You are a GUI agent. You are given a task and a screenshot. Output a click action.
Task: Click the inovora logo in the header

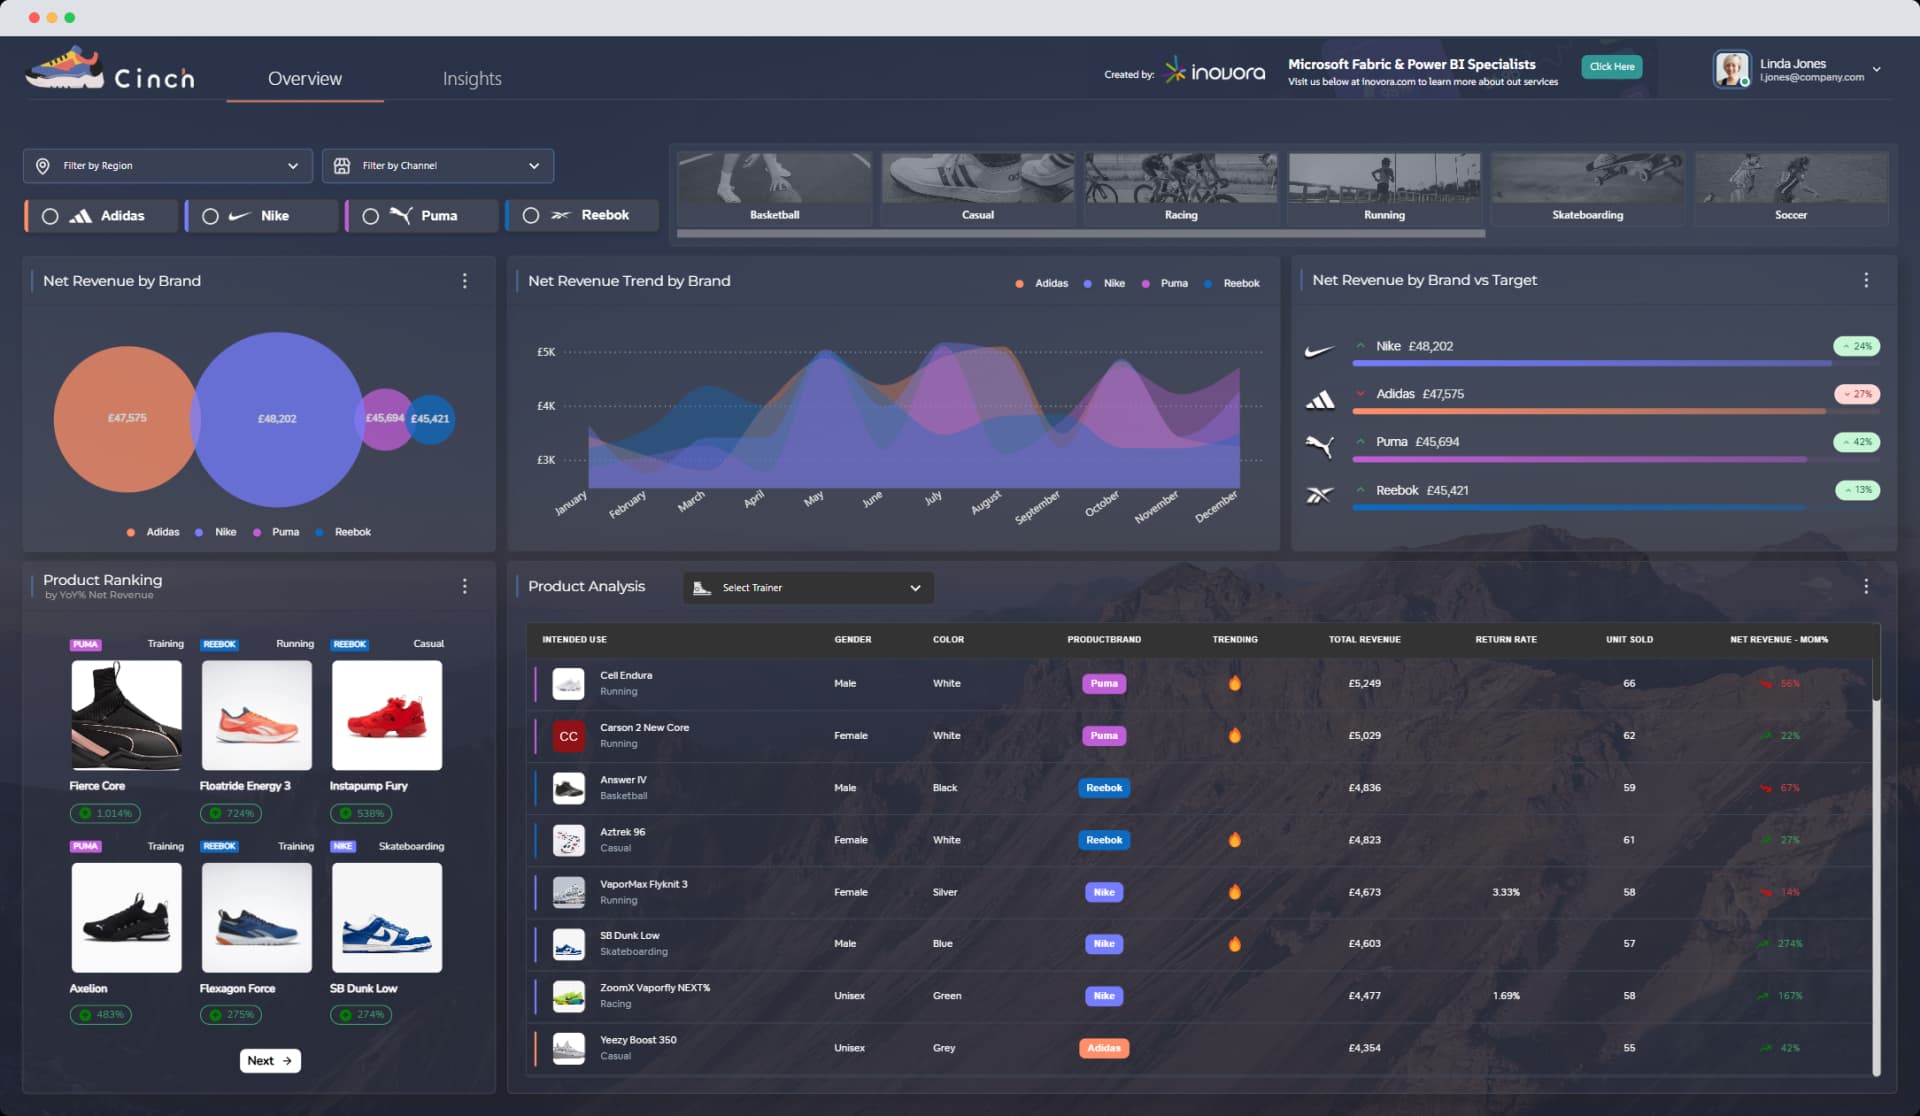tap(1213, 70)
